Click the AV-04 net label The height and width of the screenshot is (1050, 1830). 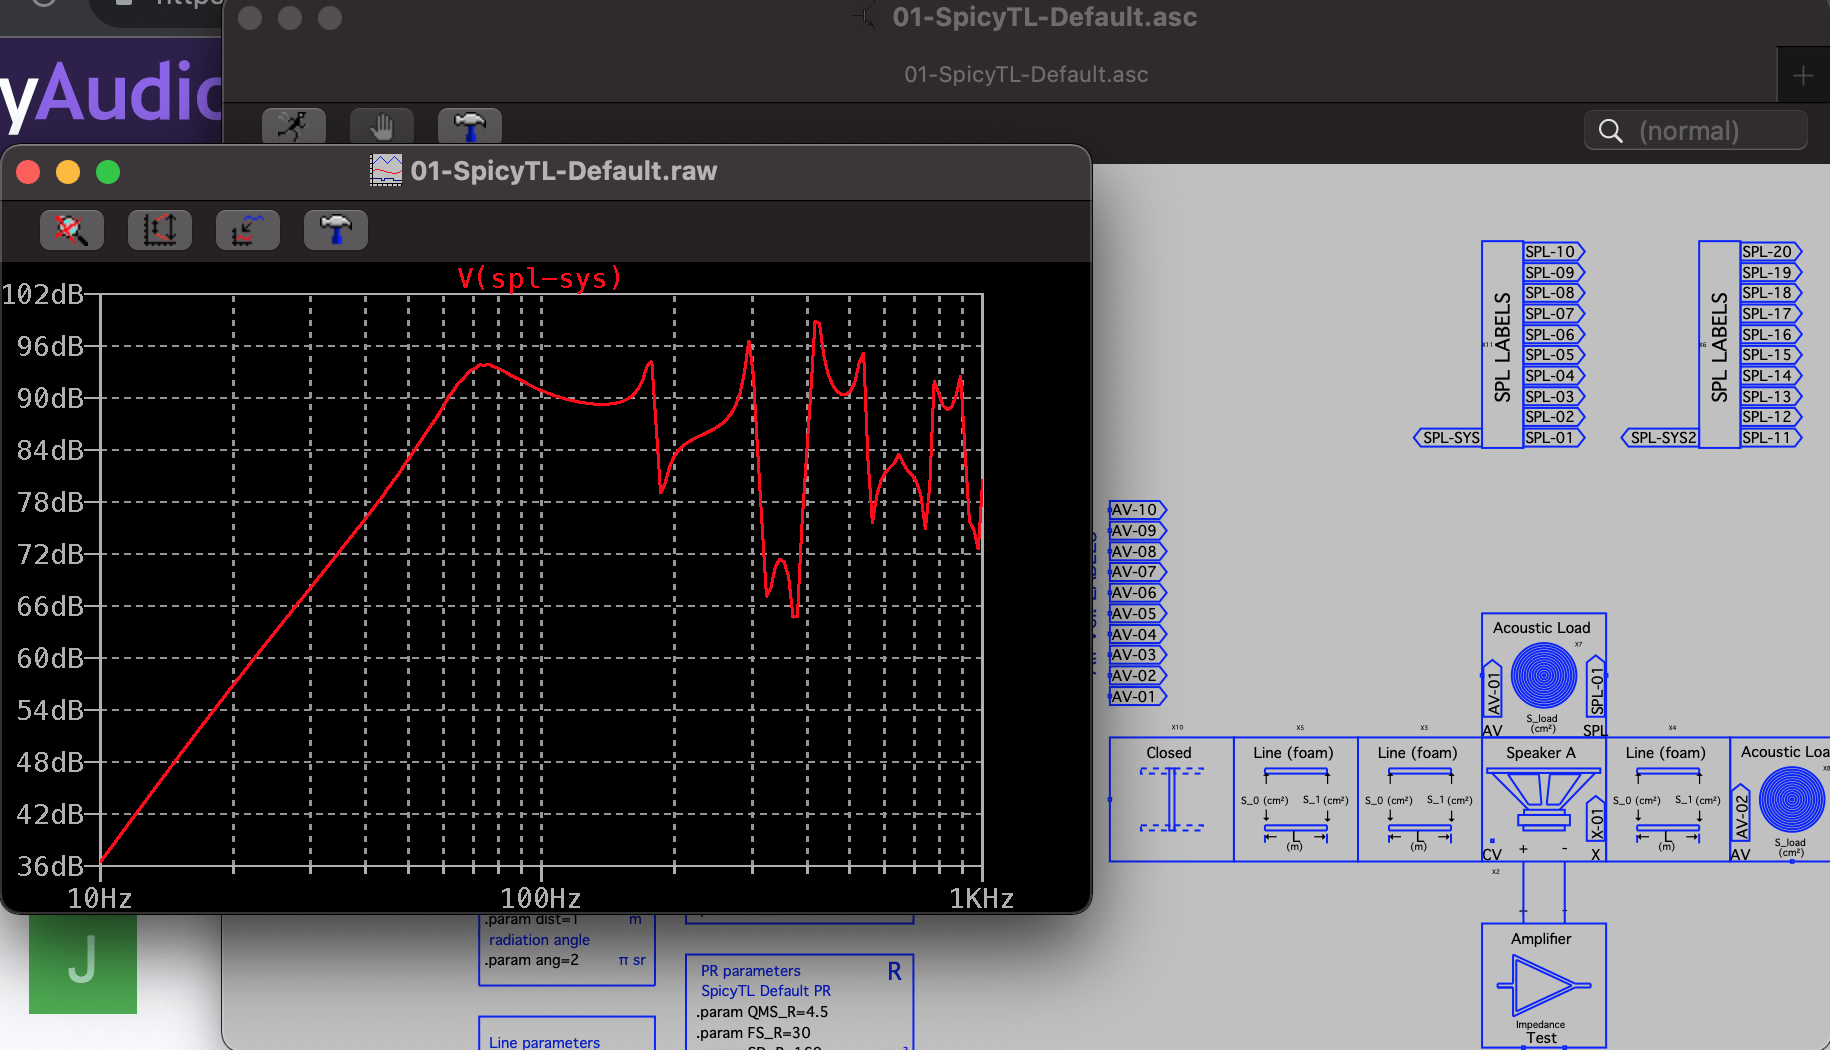1138,634
